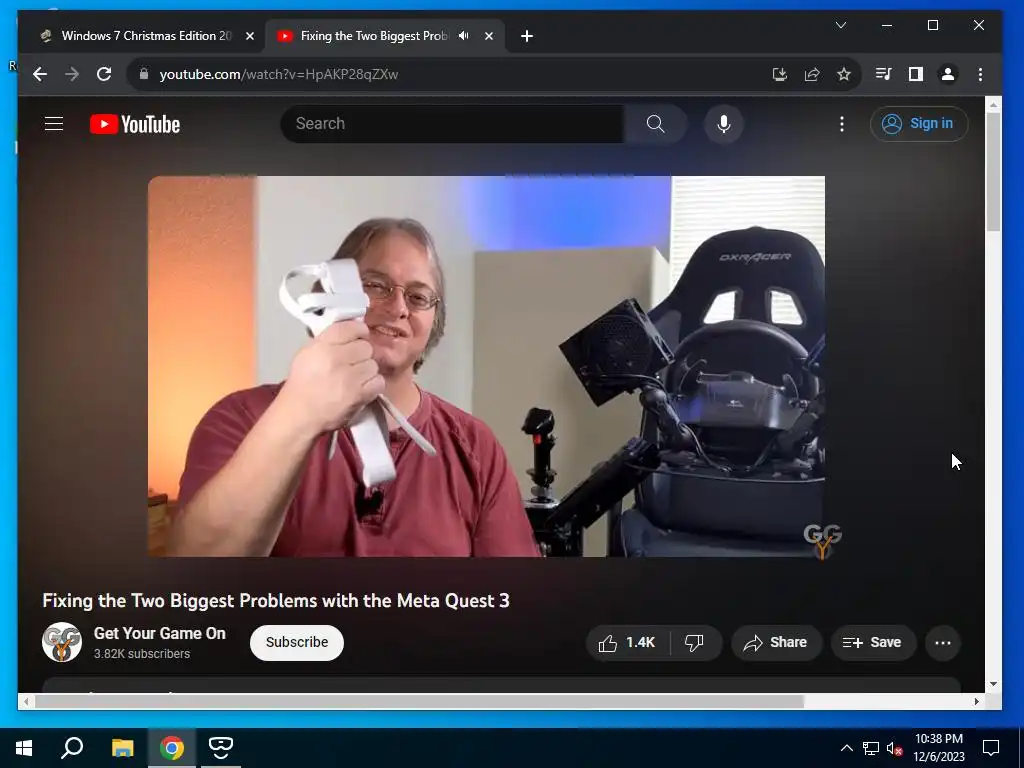1024x768 pixels.
Task: Switch to Windows 7 Christmas Edition tab
Action: click(146, 36)
